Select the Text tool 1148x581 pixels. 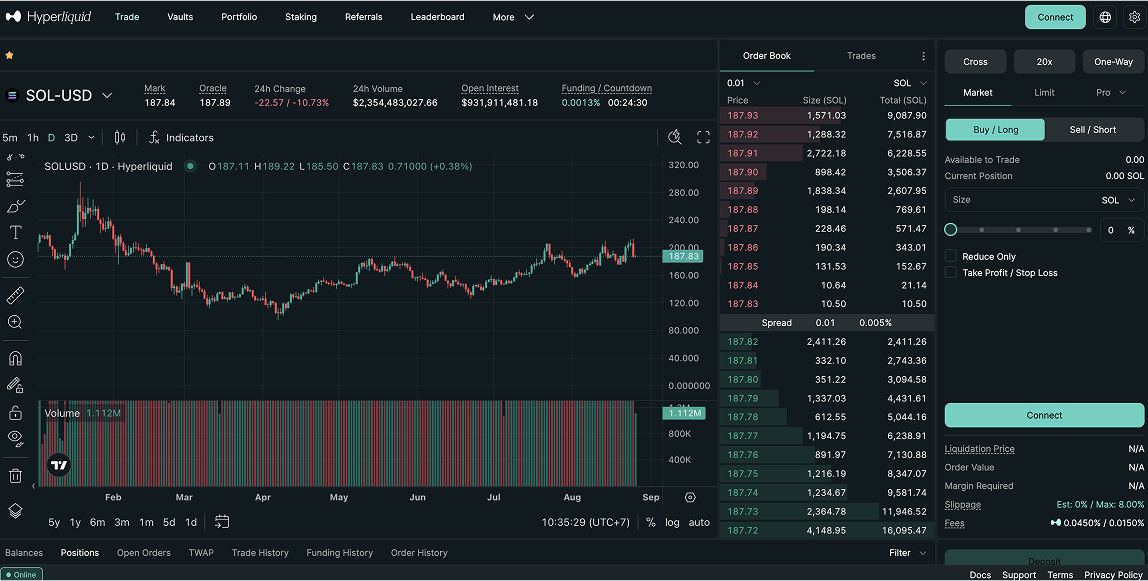point(15,233)
